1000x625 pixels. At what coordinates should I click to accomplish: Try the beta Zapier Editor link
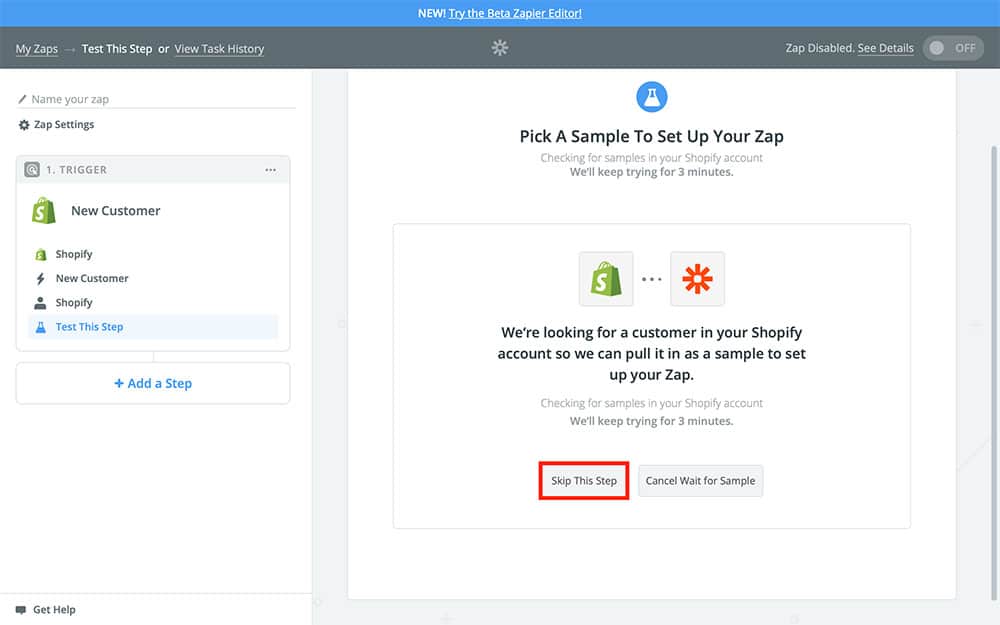[x=515, y=13]
